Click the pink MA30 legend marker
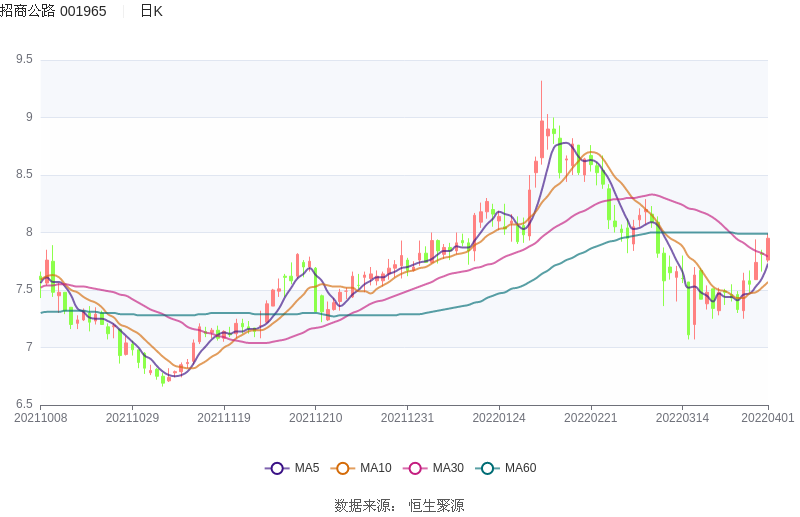The height and width of the screenshot is (517, 800). pyautogui.click(x=415, y=468)
